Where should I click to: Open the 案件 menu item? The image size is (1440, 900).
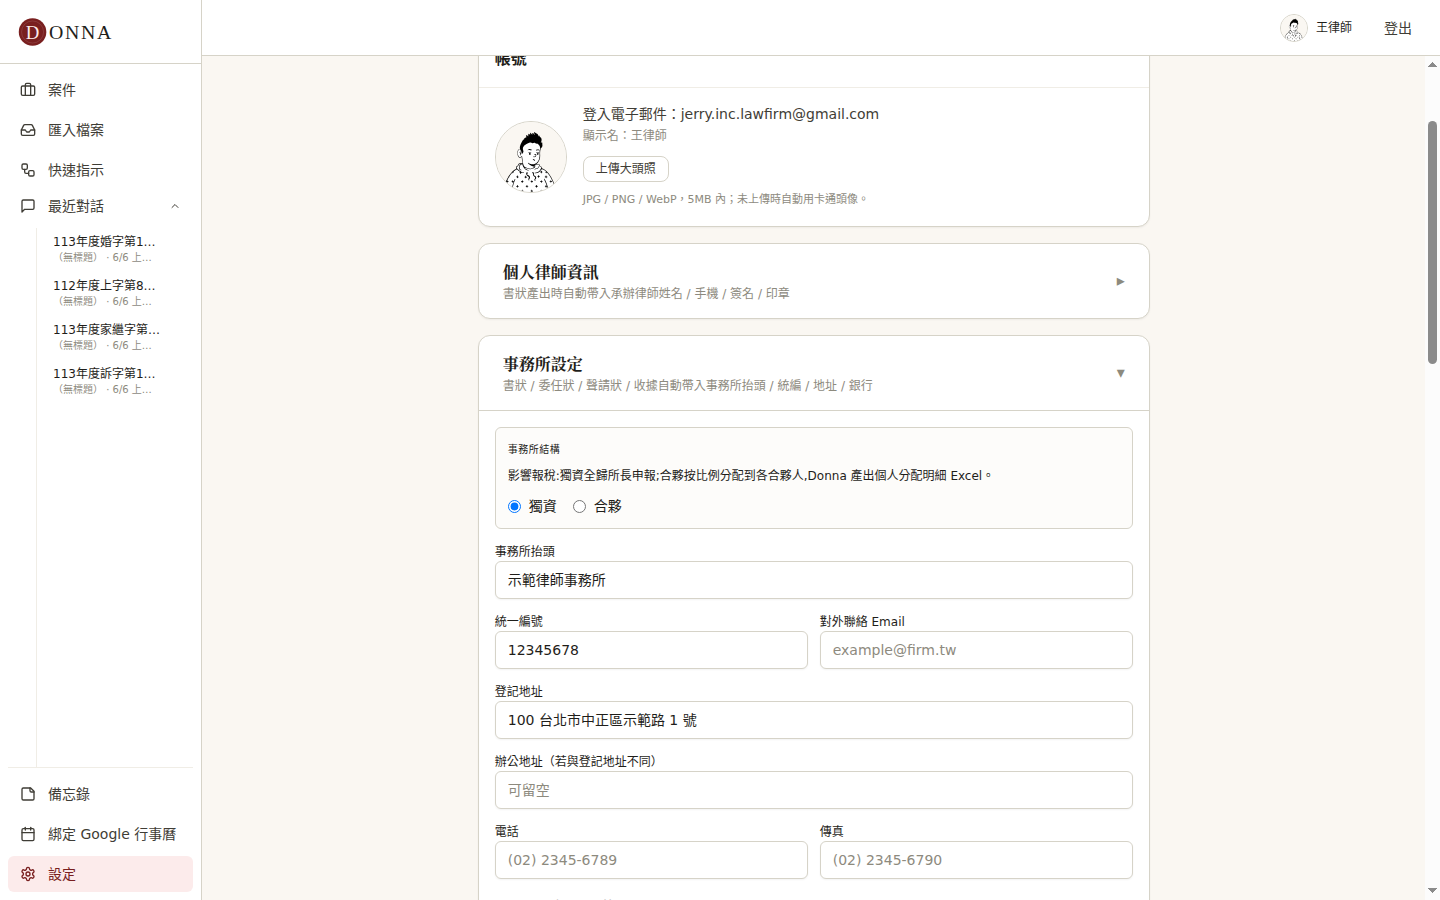[100, 90]
